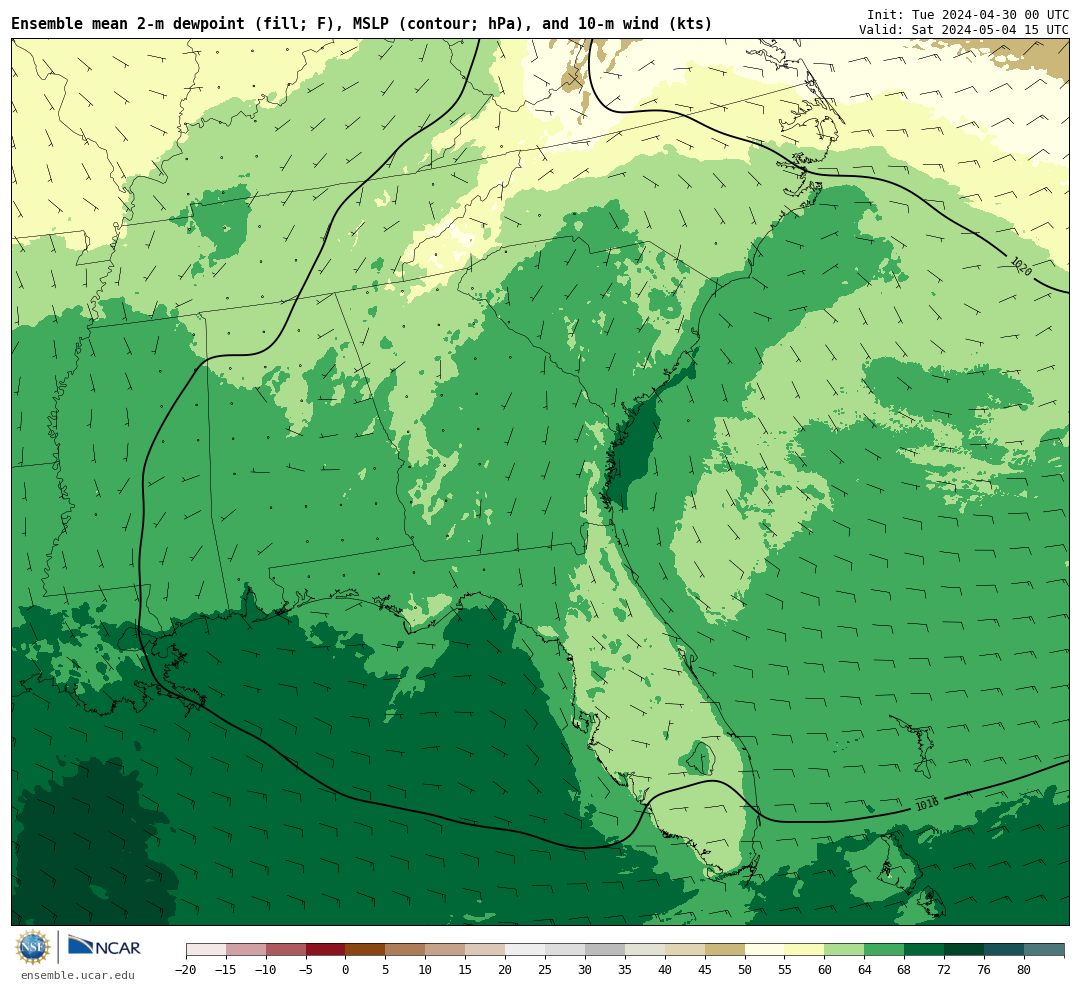
Task: Click the dark red swatch between -5 and 0
Action: coord(326,950)
